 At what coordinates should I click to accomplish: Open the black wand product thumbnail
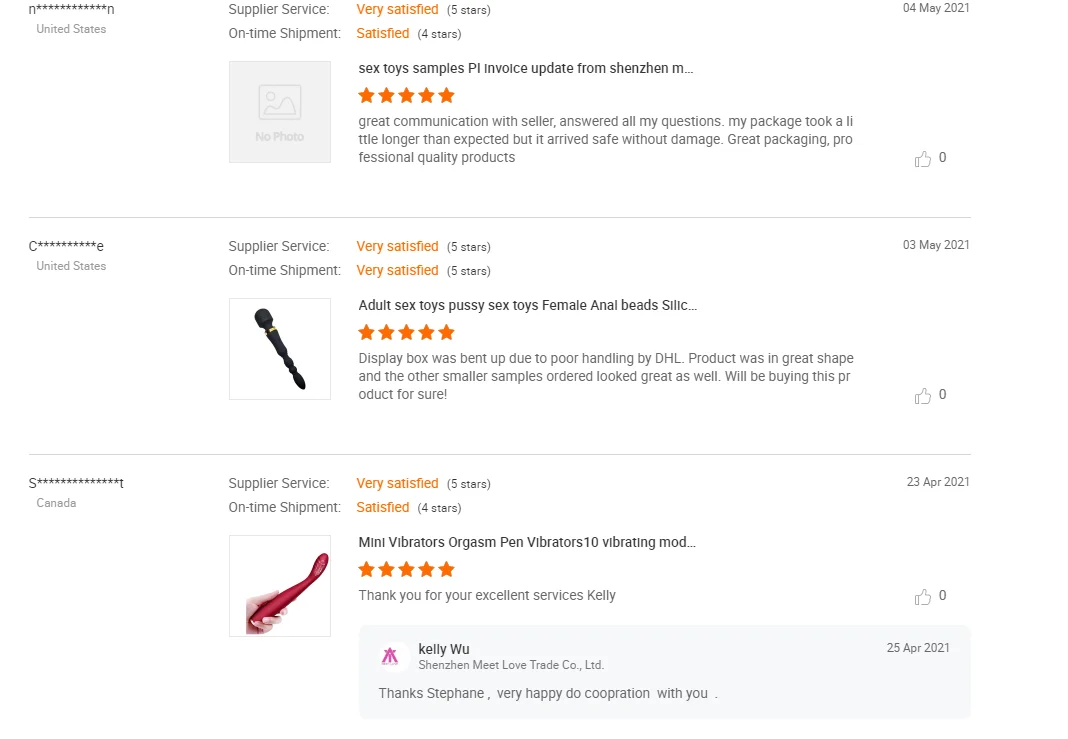[280, 349]
